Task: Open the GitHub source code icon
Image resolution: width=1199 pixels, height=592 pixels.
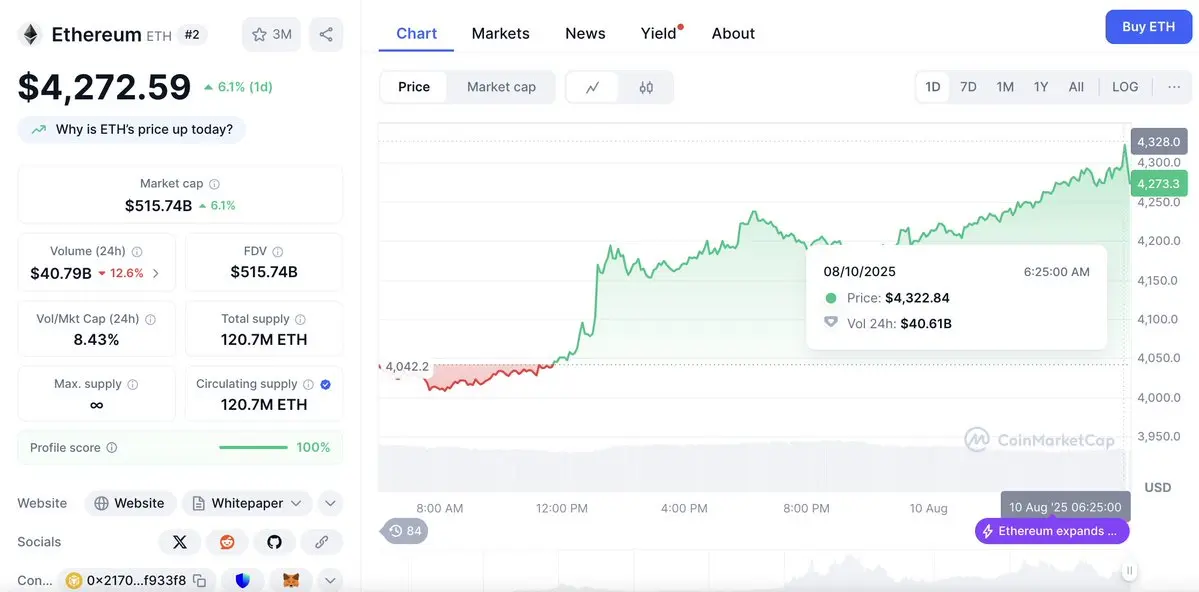Action: click(x=275, y=542)
